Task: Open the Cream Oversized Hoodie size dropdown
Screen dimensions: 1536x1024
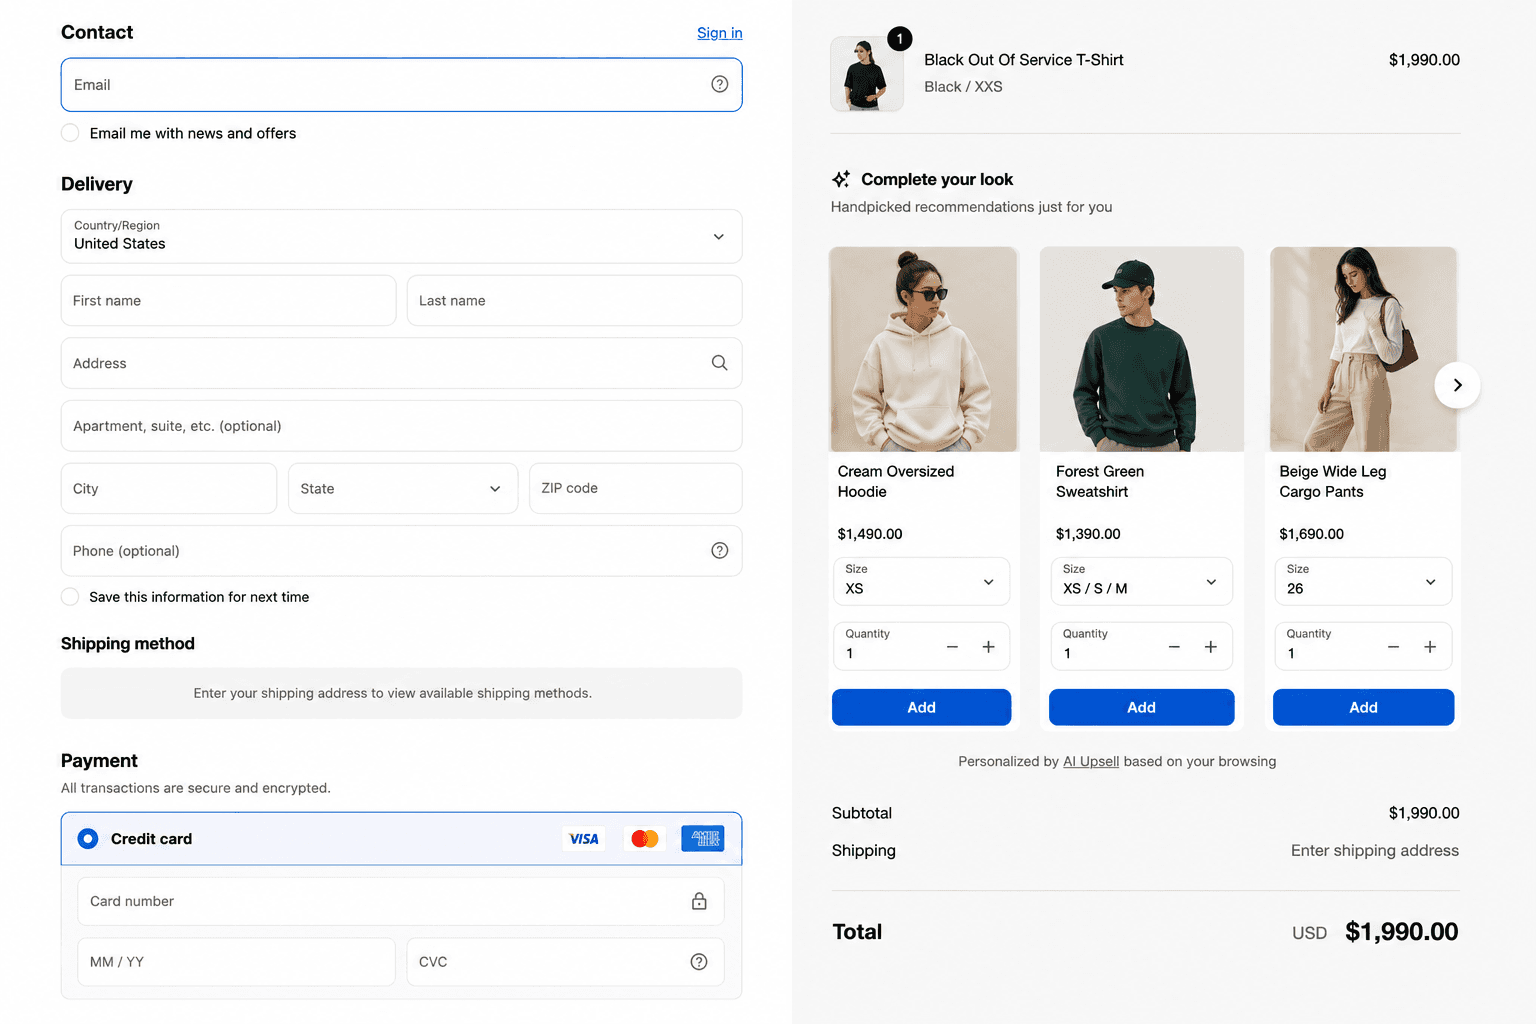Action: click(x=921, y=581)
